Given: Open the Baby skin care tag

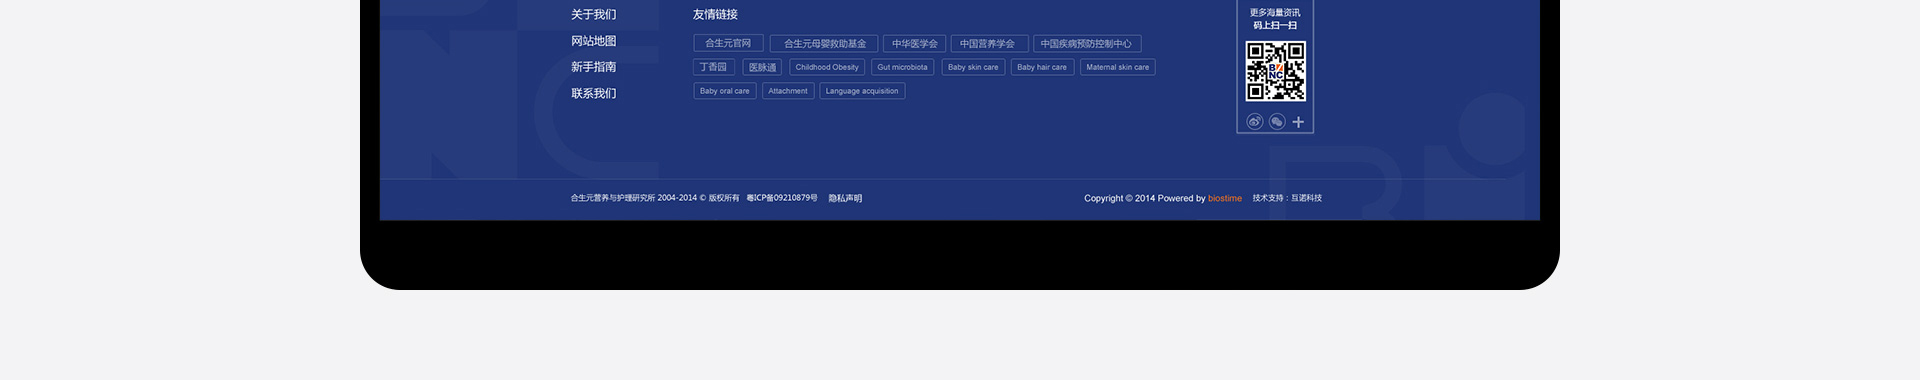Looking at the screenshot, I should (973, 67).
